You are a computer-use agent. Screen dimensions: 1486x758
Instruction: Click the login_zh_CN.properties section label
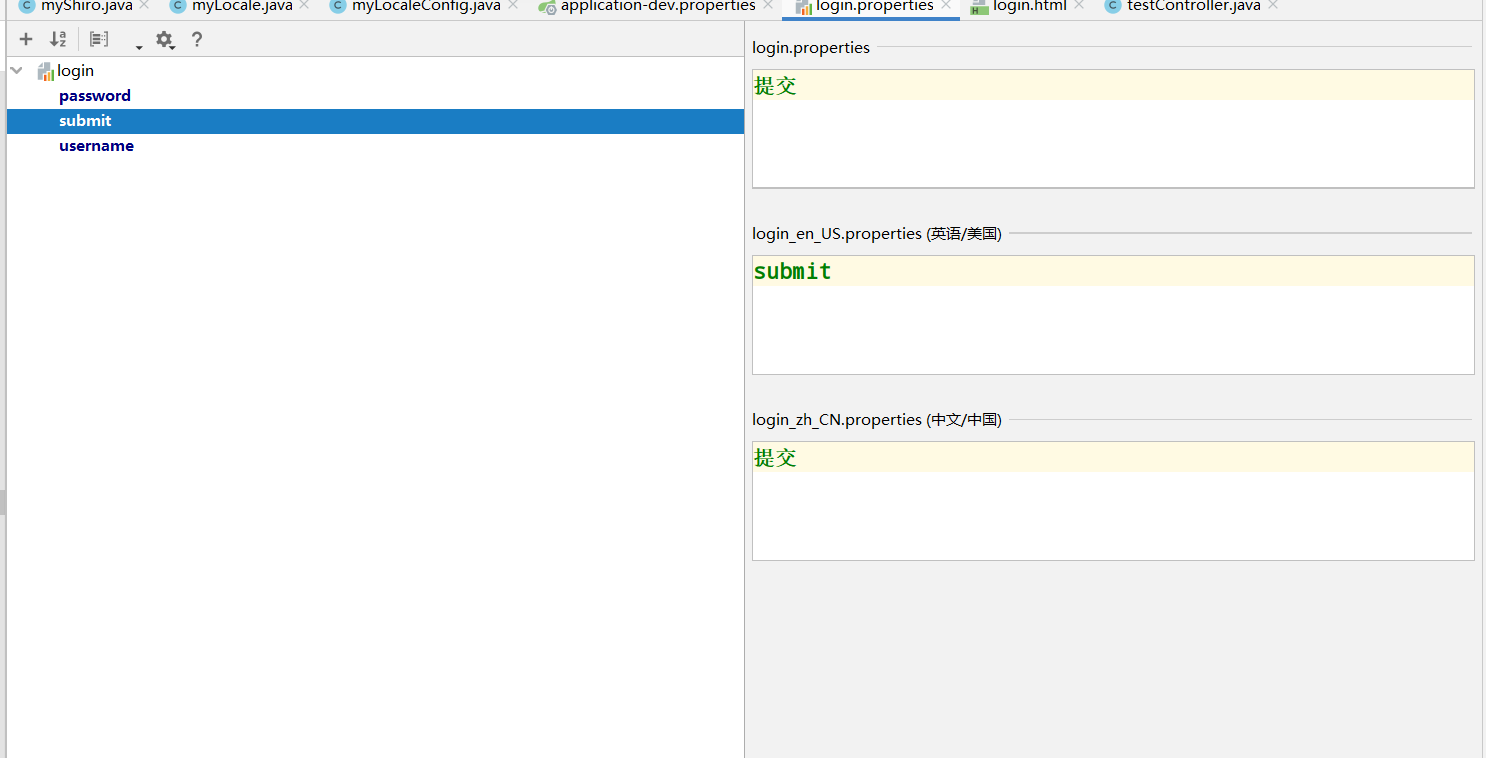(877, 420)
